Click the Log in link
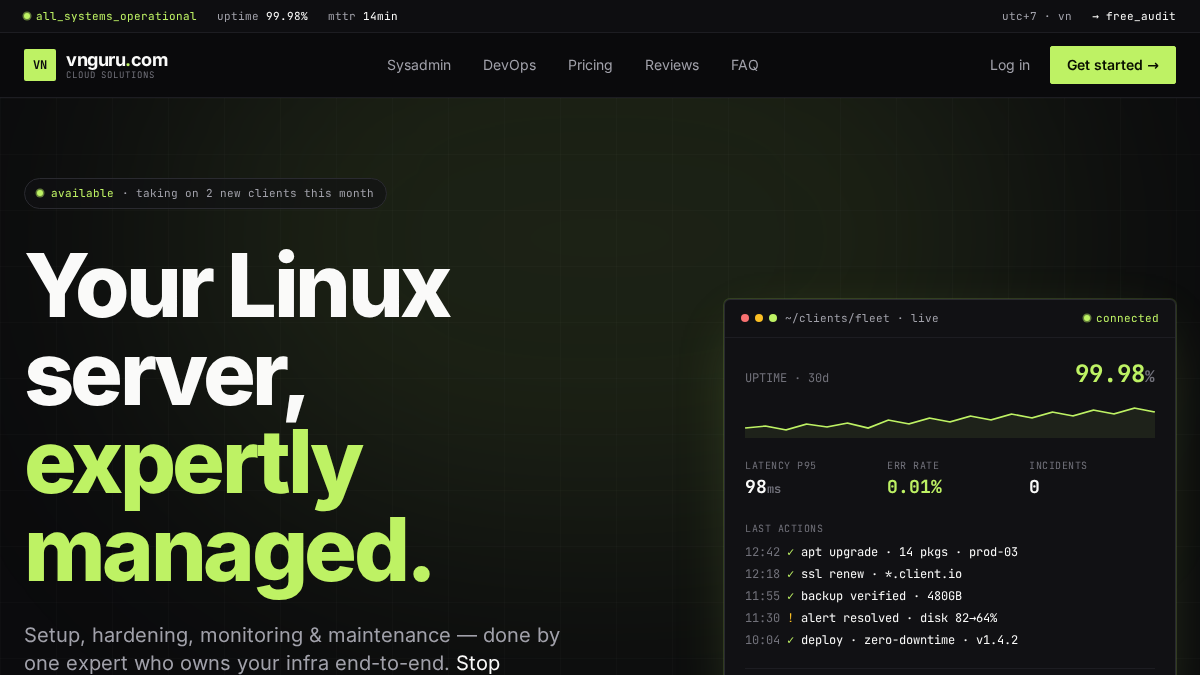 (1010, 65)
